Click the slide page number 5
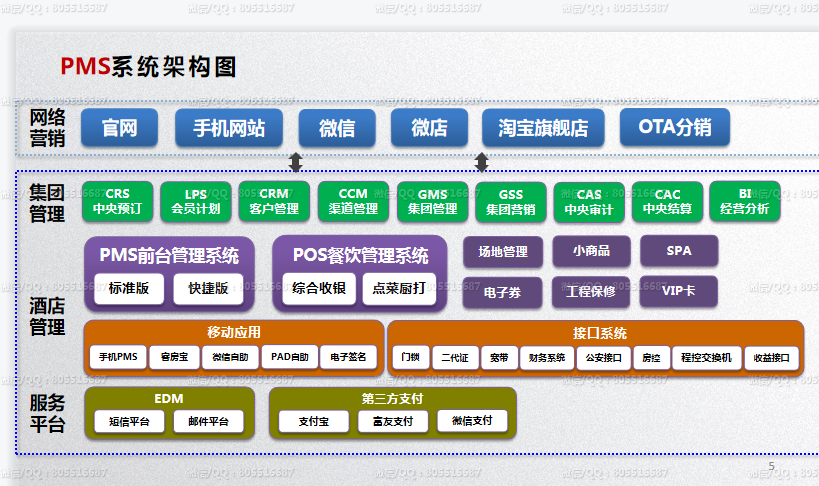This screenshot has width=819, height=486. click(771, 466)
